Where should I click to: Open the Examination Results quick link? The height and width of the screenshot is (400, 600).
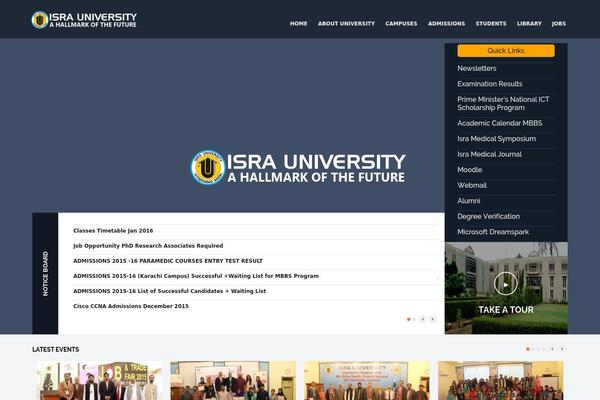[490, 84]
